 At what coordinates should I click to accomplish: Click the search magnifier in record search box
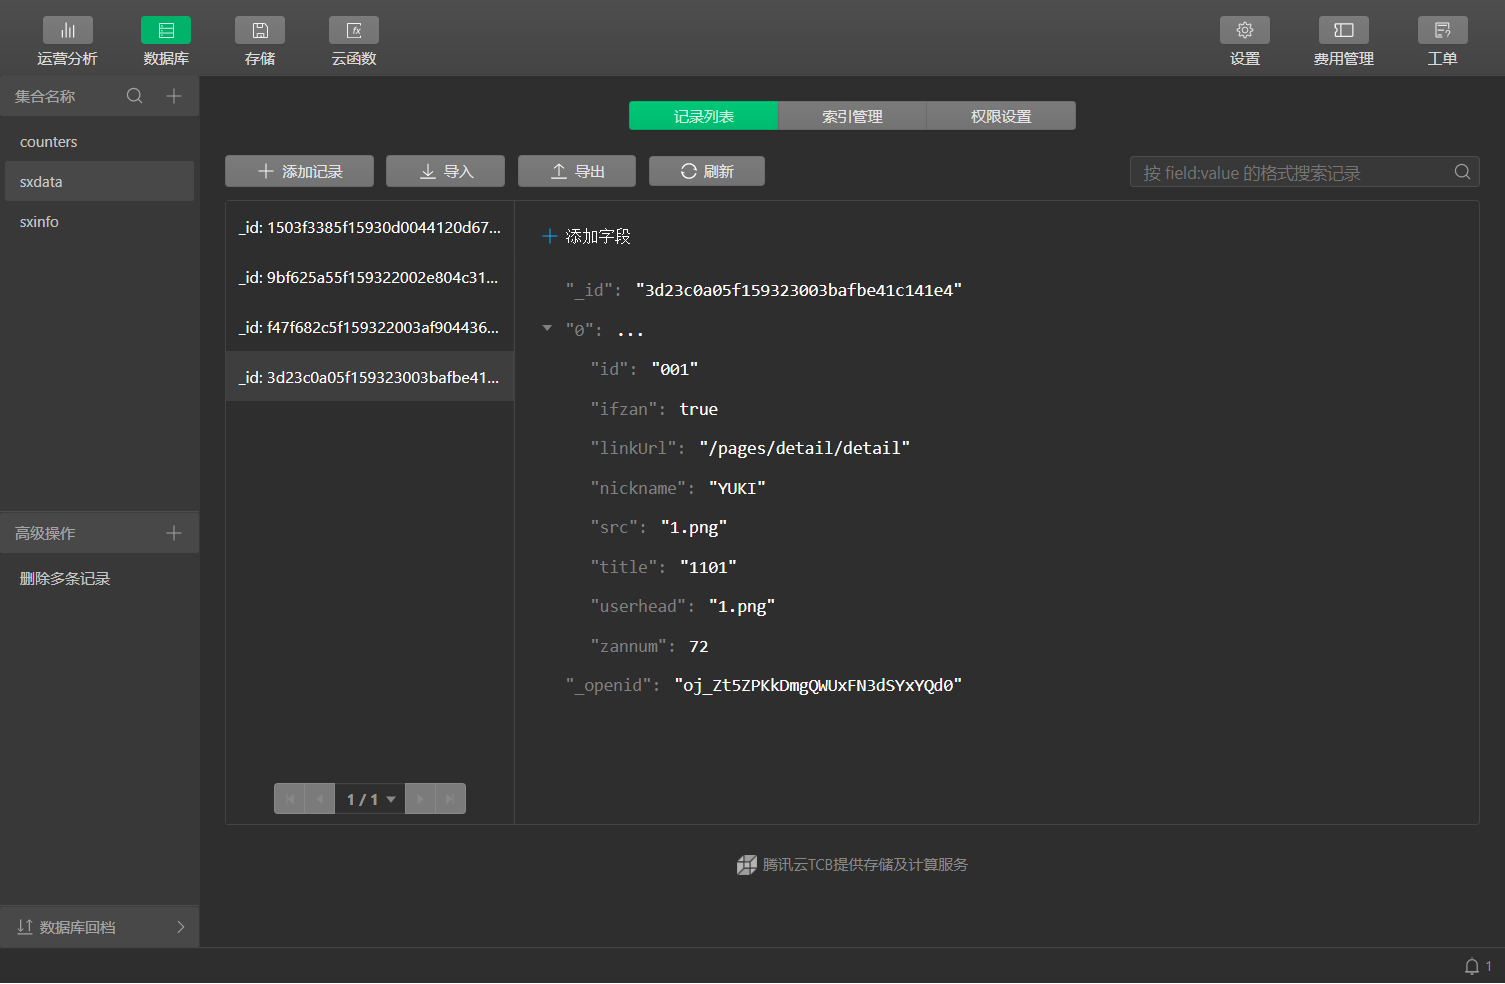(x=1462, y=172)
